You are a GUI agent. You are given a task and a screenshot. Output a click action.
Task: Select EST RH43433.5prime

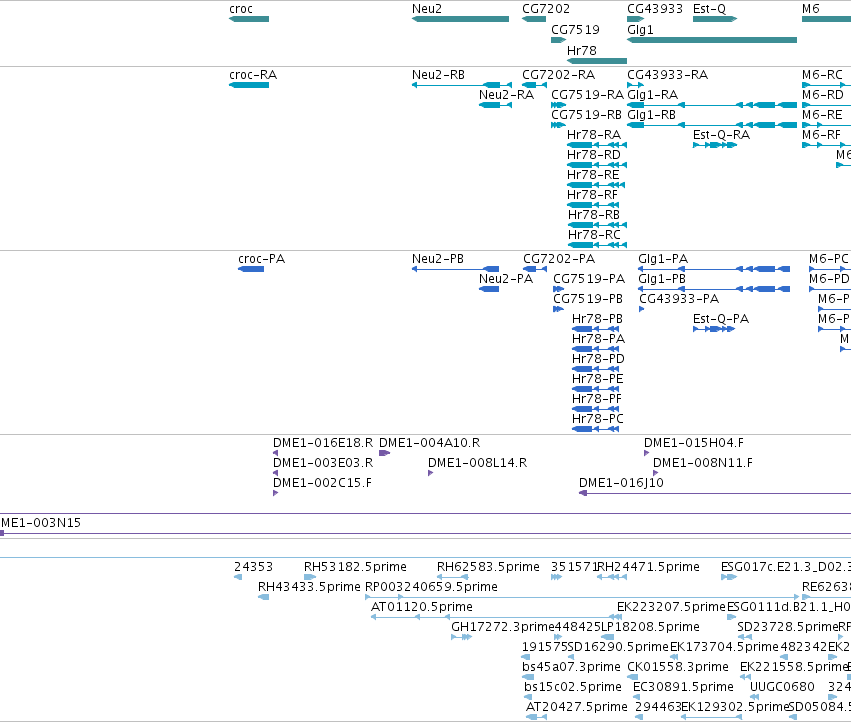263,597
